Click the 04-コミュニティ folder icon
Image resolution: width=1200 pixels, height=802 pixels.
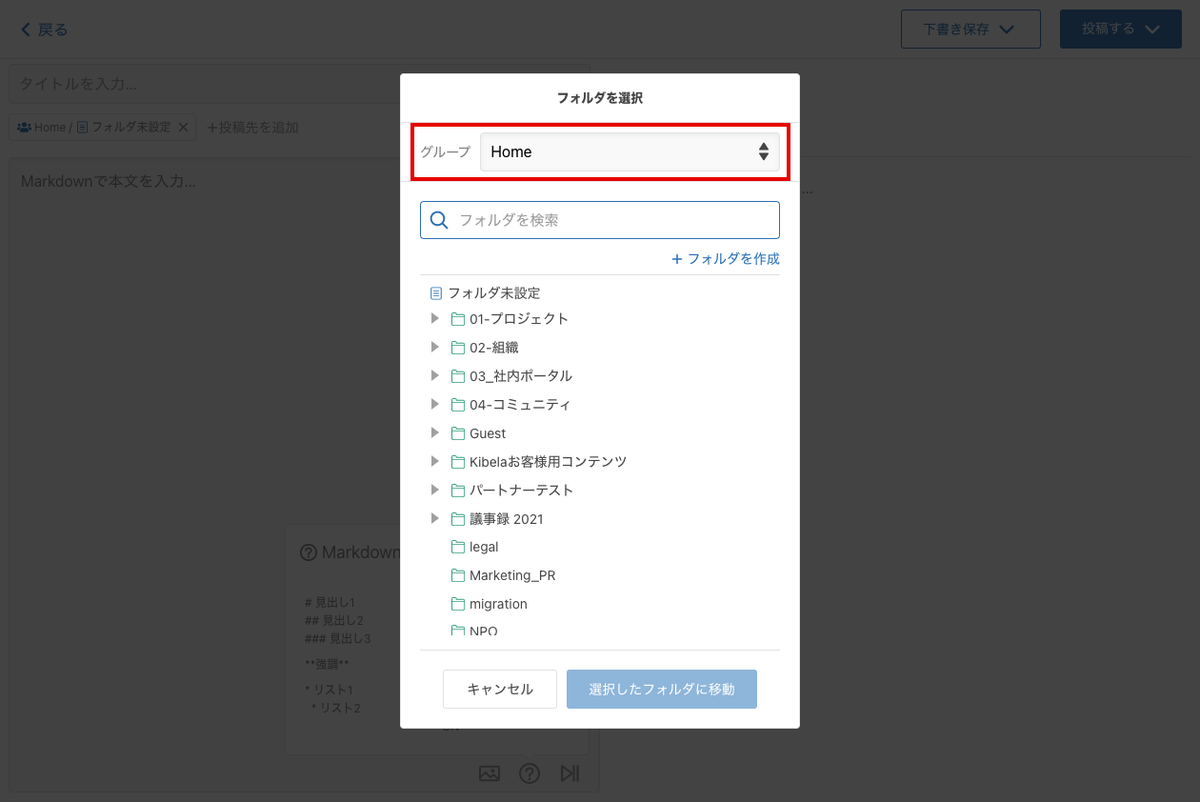458,405
